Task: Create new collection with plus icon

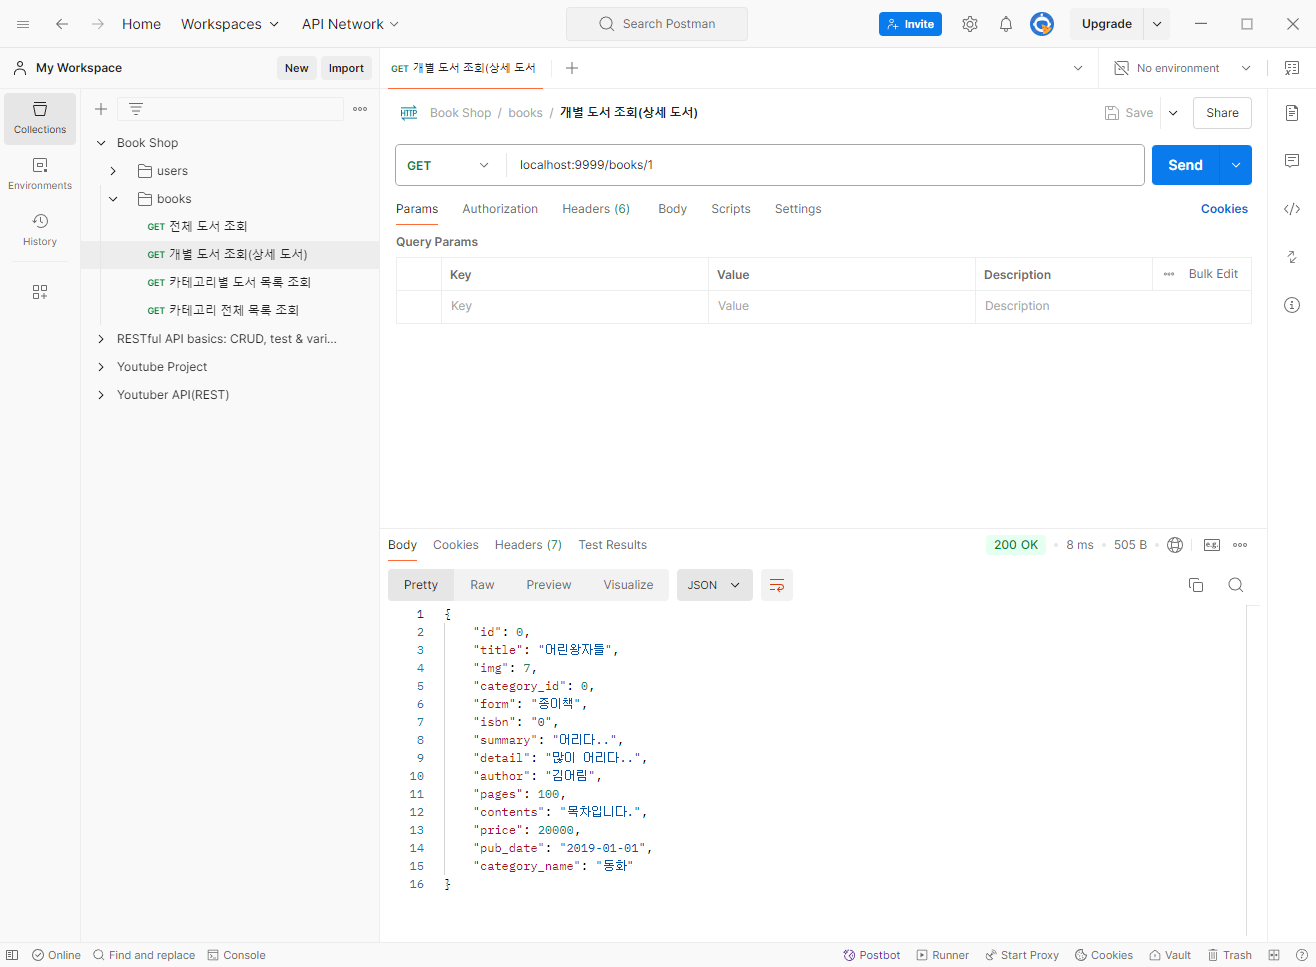Action: [101, 109]
